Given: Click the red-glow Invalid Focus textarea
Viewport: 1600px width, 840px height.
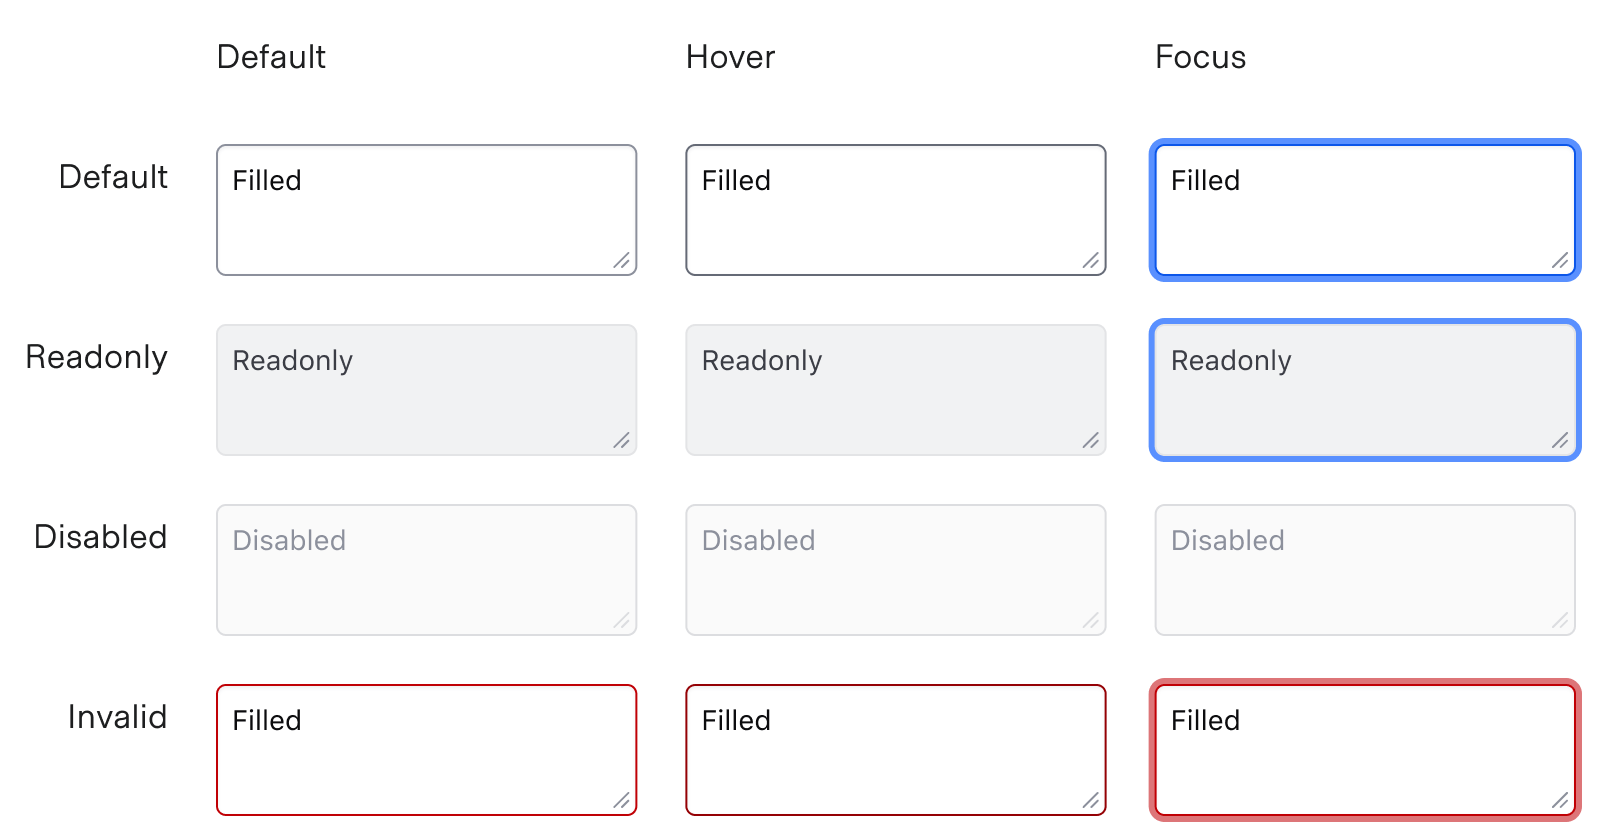Looking at the screenshot, I should (1365, 750).
